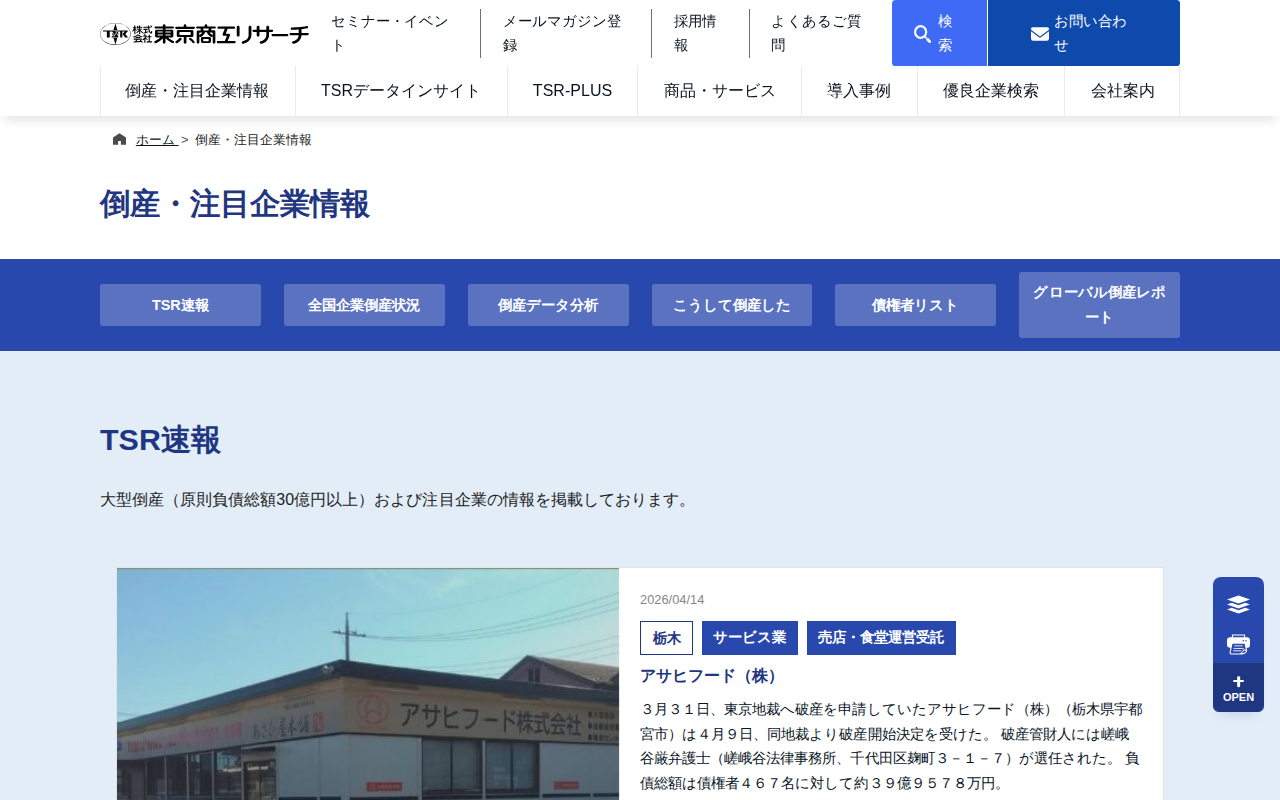Open the 会社案内 menu
This screenshot has height=800, width=1280.
pyautogui.click(x=1122, y=91)
